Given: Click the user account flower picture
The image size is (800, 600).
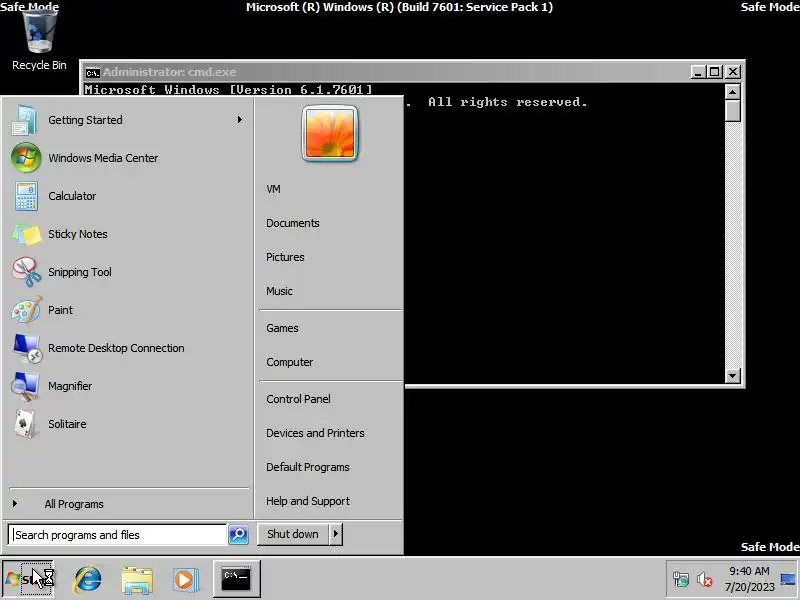Looking at the screenshot, I should pyautogui.click(x=330, y=134).
